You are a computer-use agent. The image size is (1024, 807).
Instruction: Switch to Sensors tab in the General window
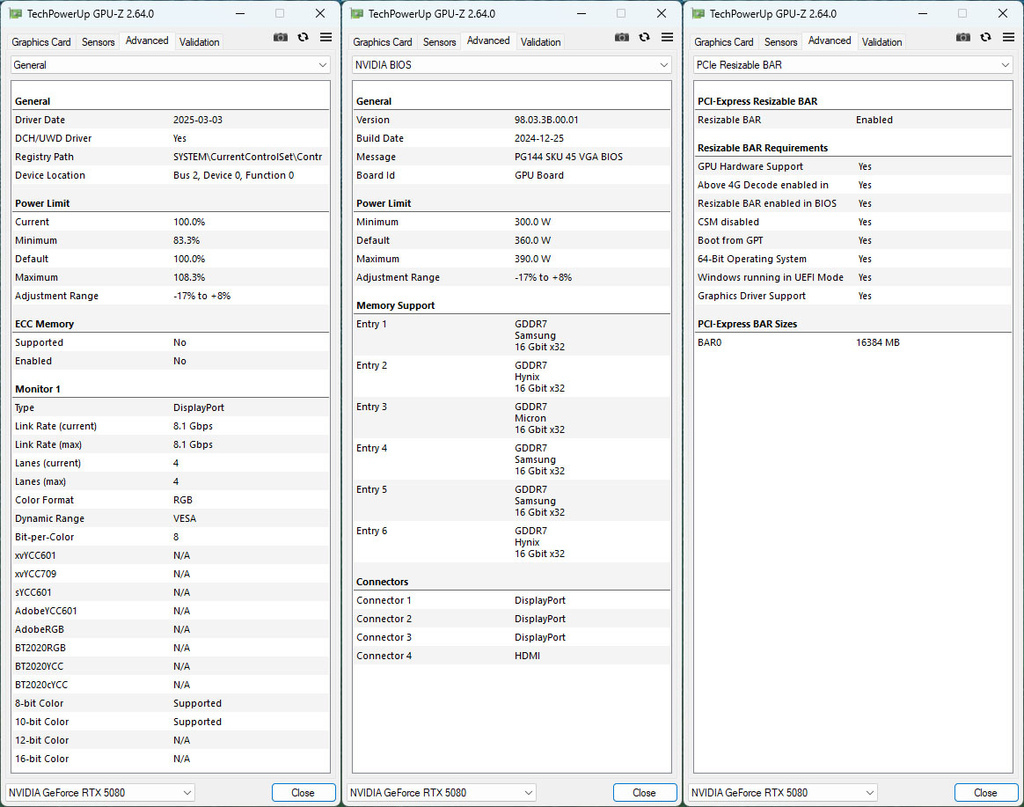[x=98, y=42]
